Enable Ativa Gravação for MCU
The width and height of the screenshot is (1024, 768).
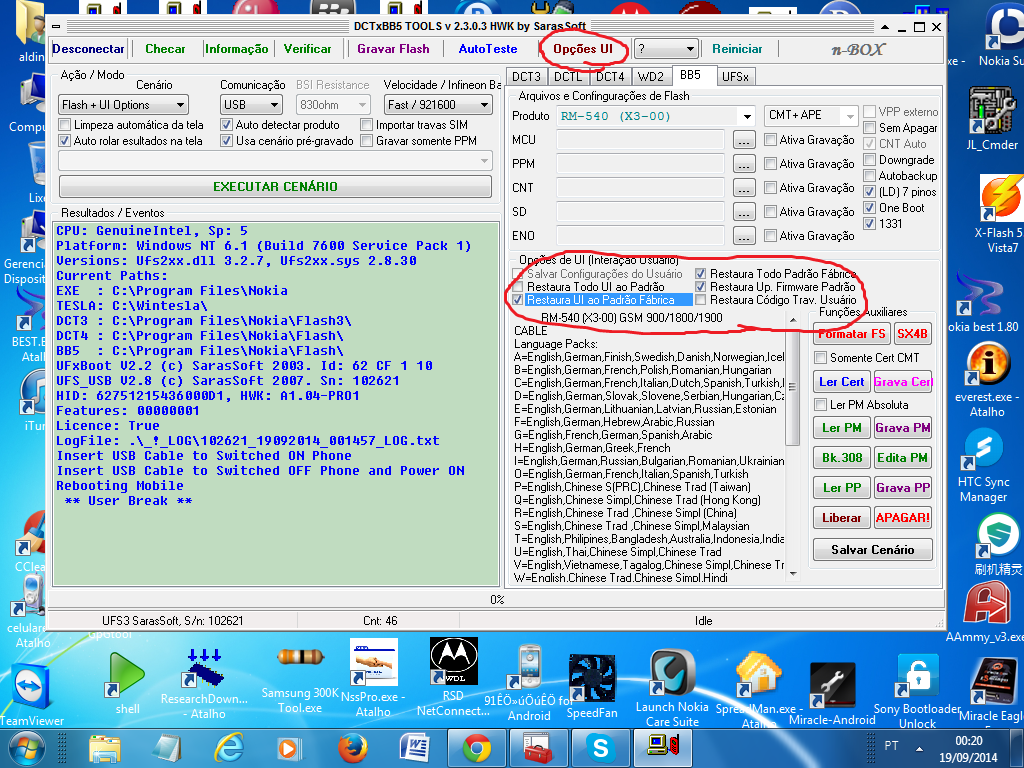coord(771,140)
